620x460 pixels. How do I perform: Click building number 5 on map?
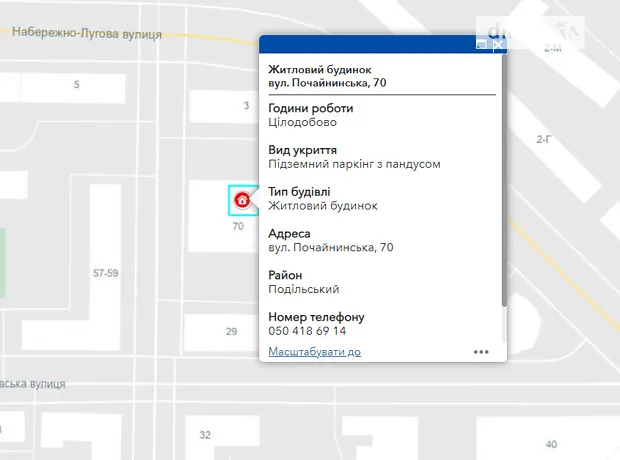coord(77,84)
